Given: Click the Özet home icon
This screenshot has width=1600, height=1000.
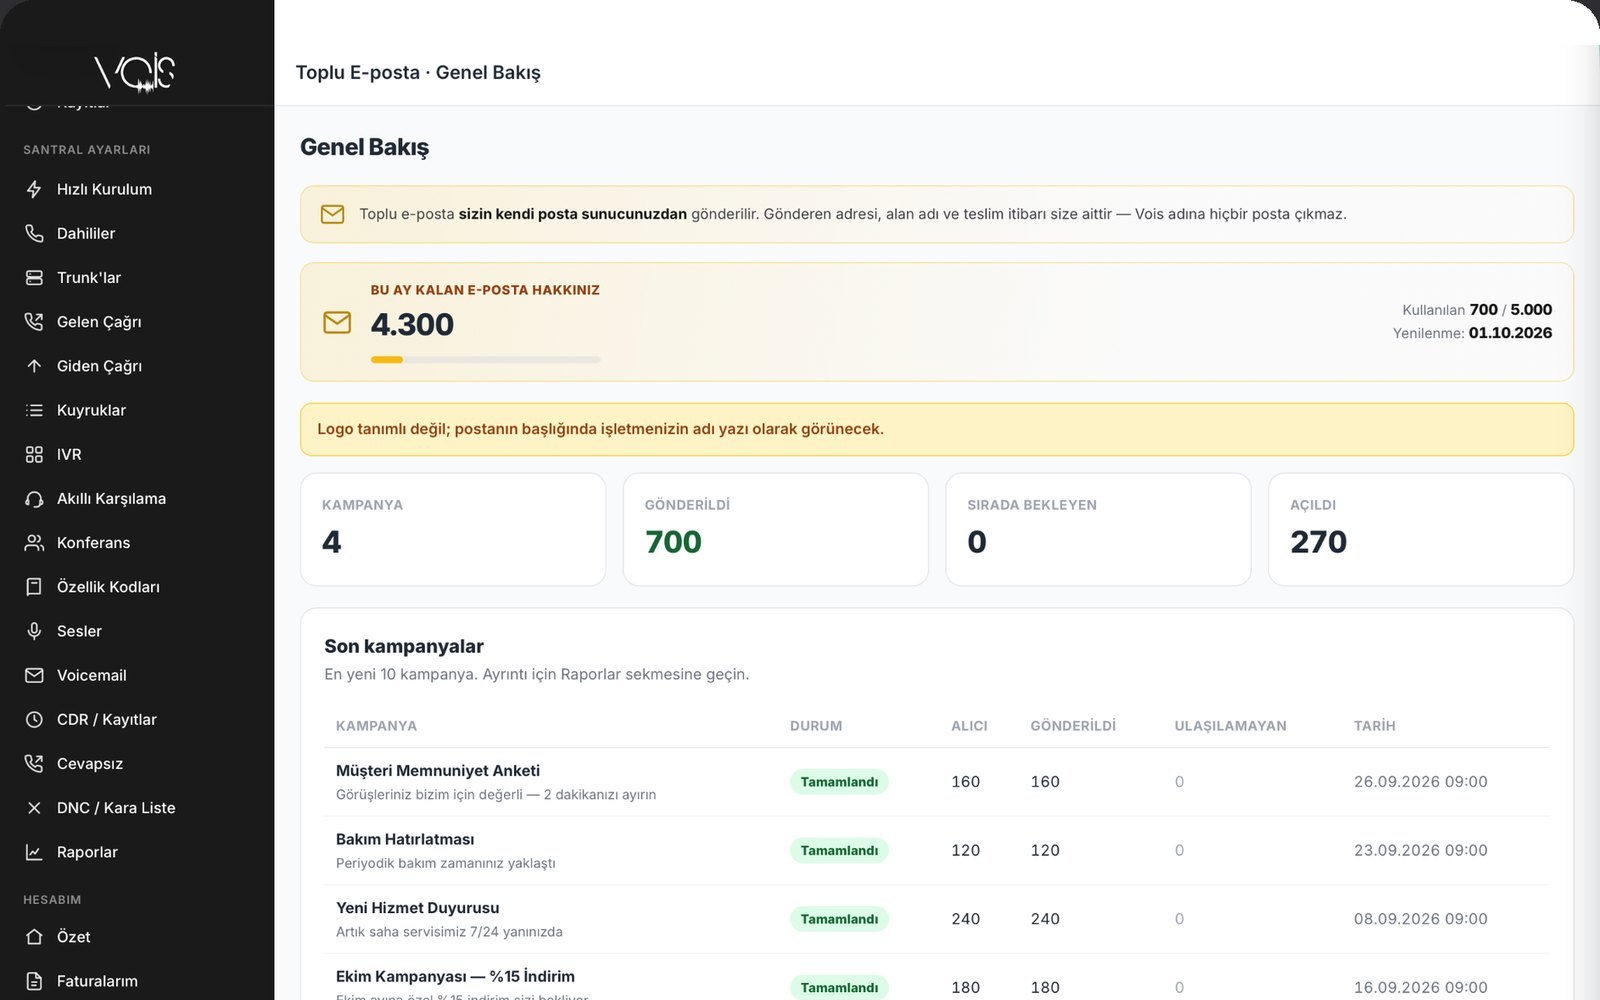Looking at the screenshot, I should (34, 937).
